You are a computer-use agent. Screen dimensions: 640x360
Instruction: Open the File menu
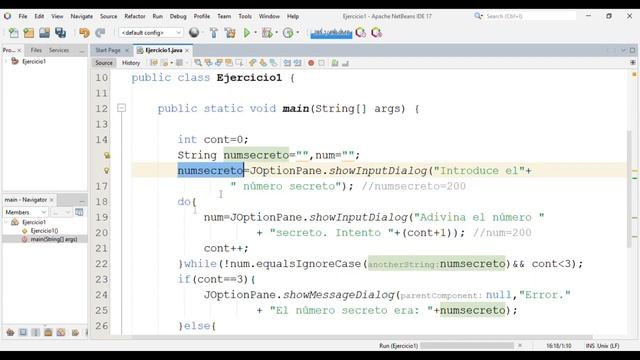(x=23, y=16)
